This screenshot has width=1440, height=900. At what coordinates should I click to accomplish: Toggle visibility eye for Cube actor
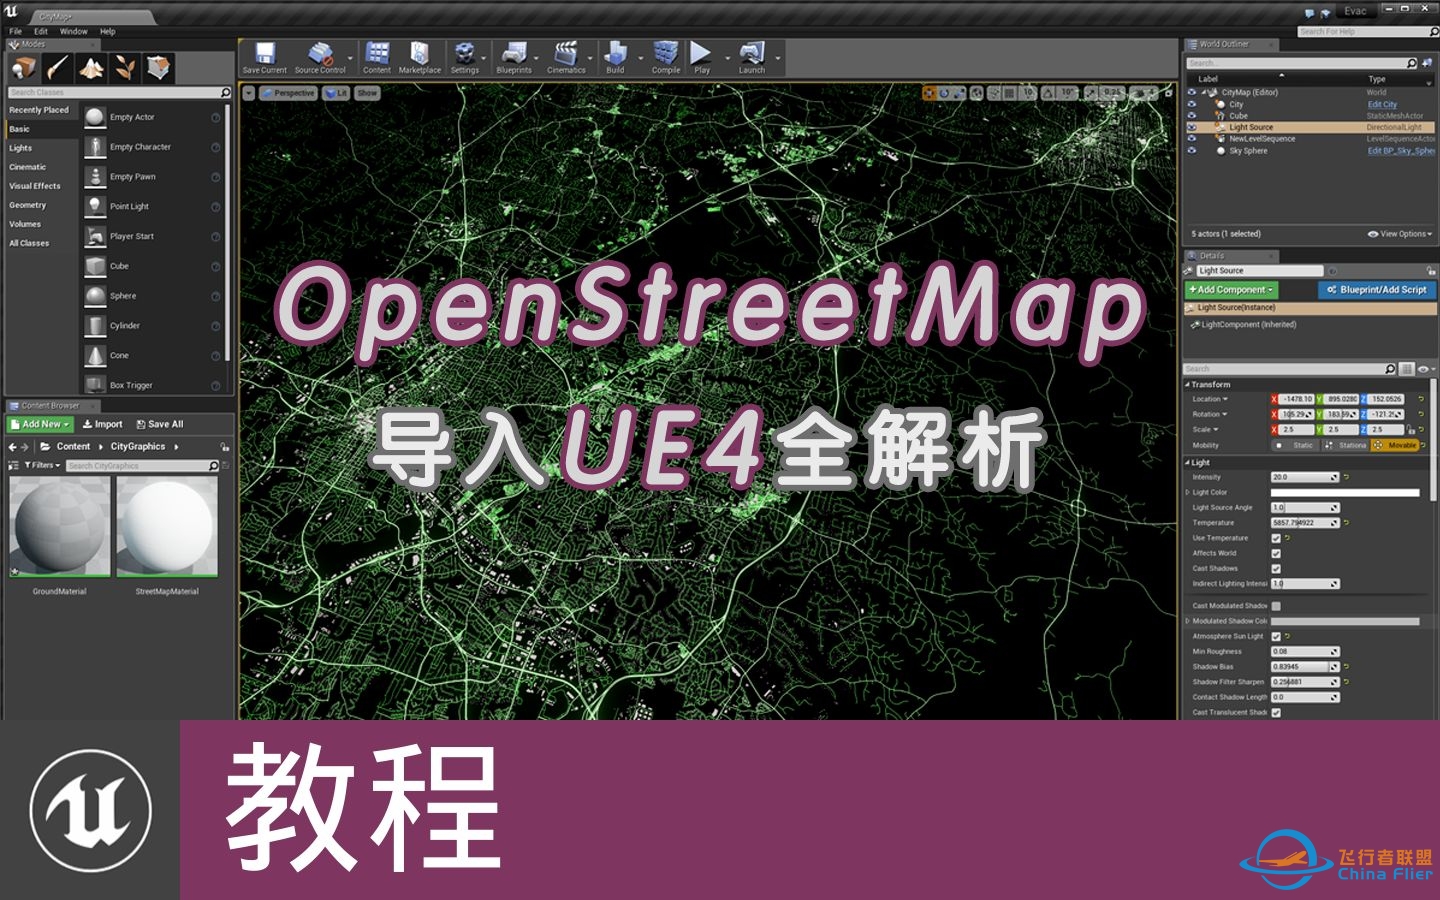coord(1191,116)
